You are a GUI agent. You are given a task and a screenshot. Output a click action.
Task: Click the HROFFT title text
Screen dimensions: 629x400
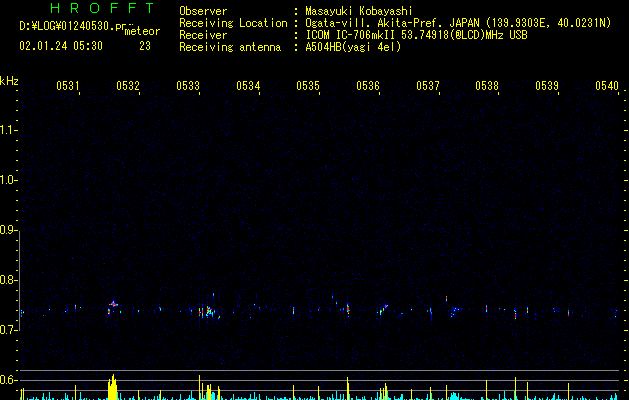pos(103,8)
